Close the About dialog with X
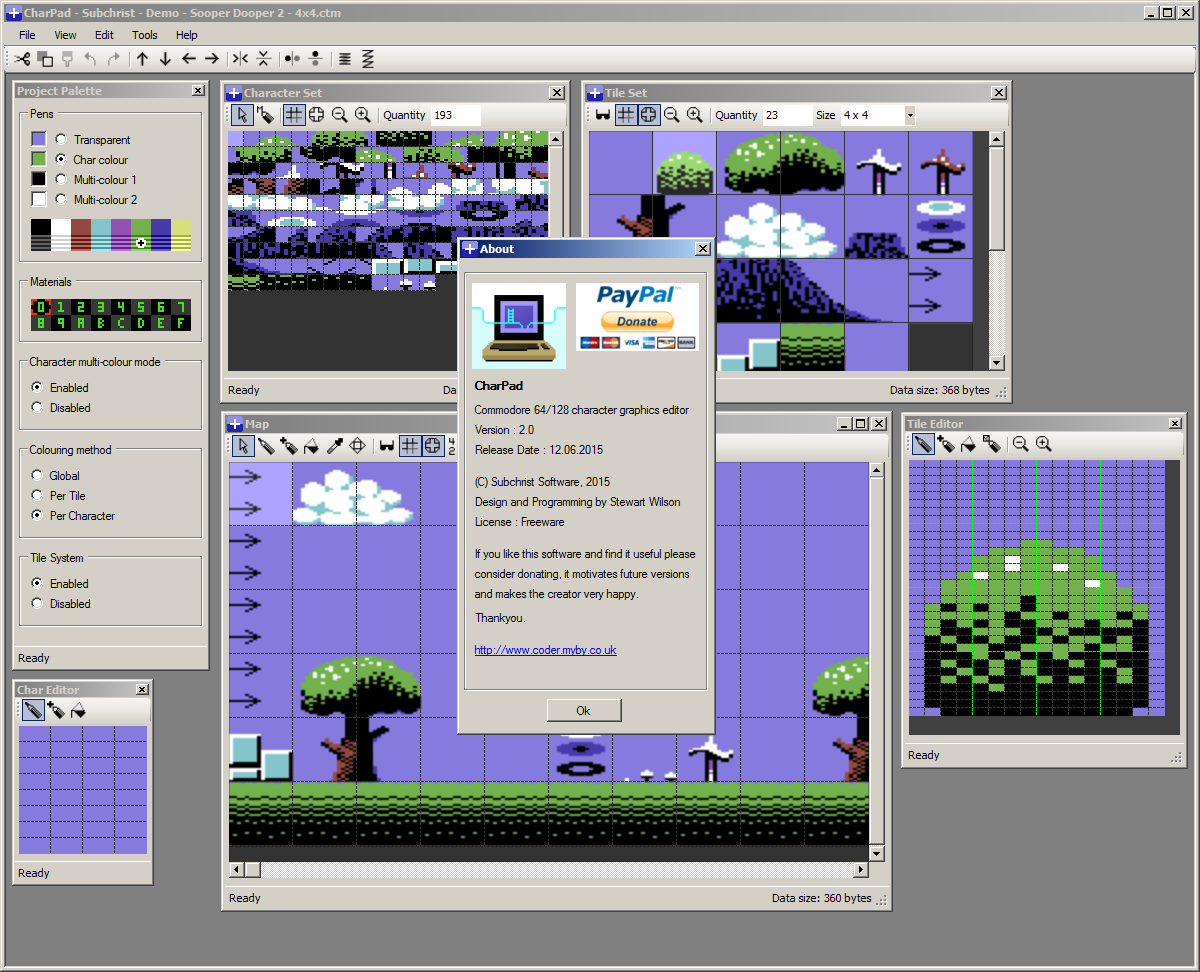Screen dimensions: 1200x972 point(702,249)
